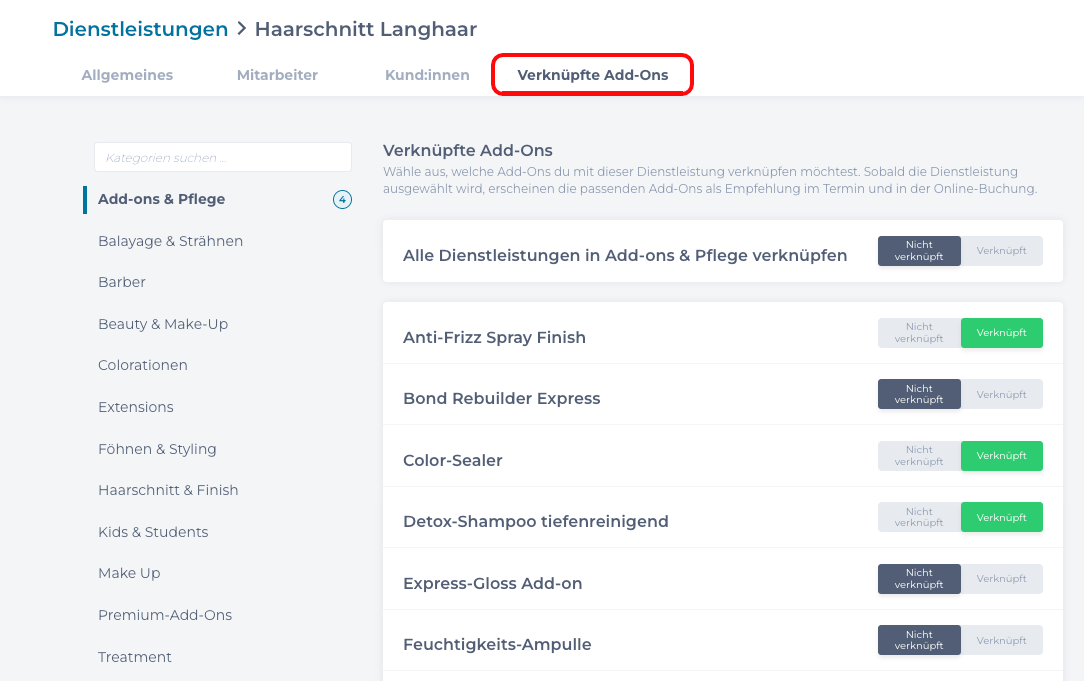Click "Verknüpft" for alle Dienstleistungen in Add-ons & Pflege
The height and width of the screenshot is (681, 1084).
(1002, 250)
